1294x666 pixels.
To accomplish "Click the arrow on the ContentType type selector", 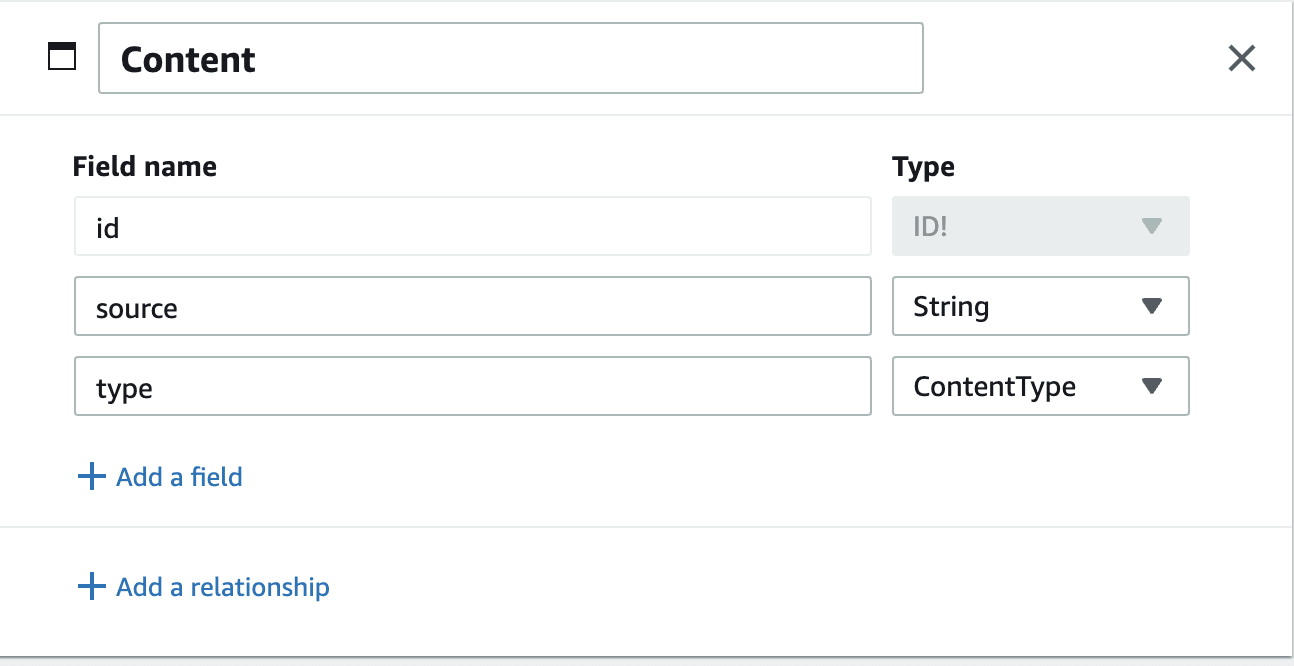I will [x=1152, y=386].
